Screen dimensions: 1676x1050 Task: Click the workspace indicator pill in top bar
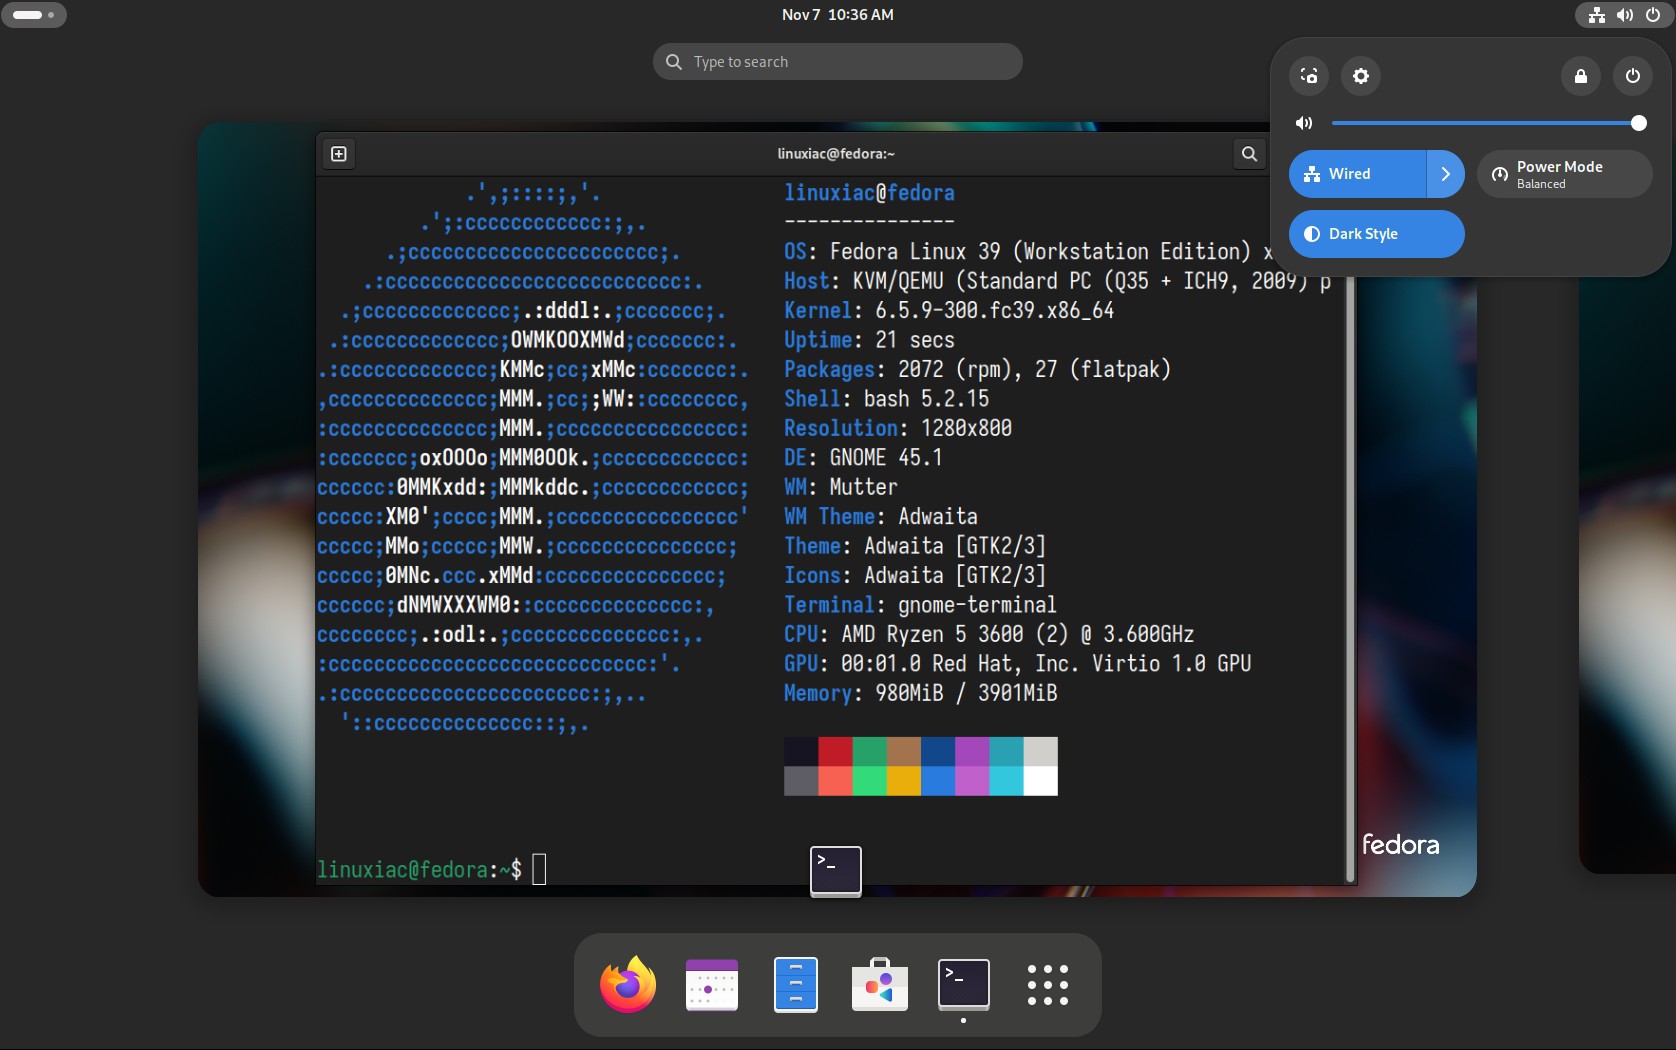(34, 15)
